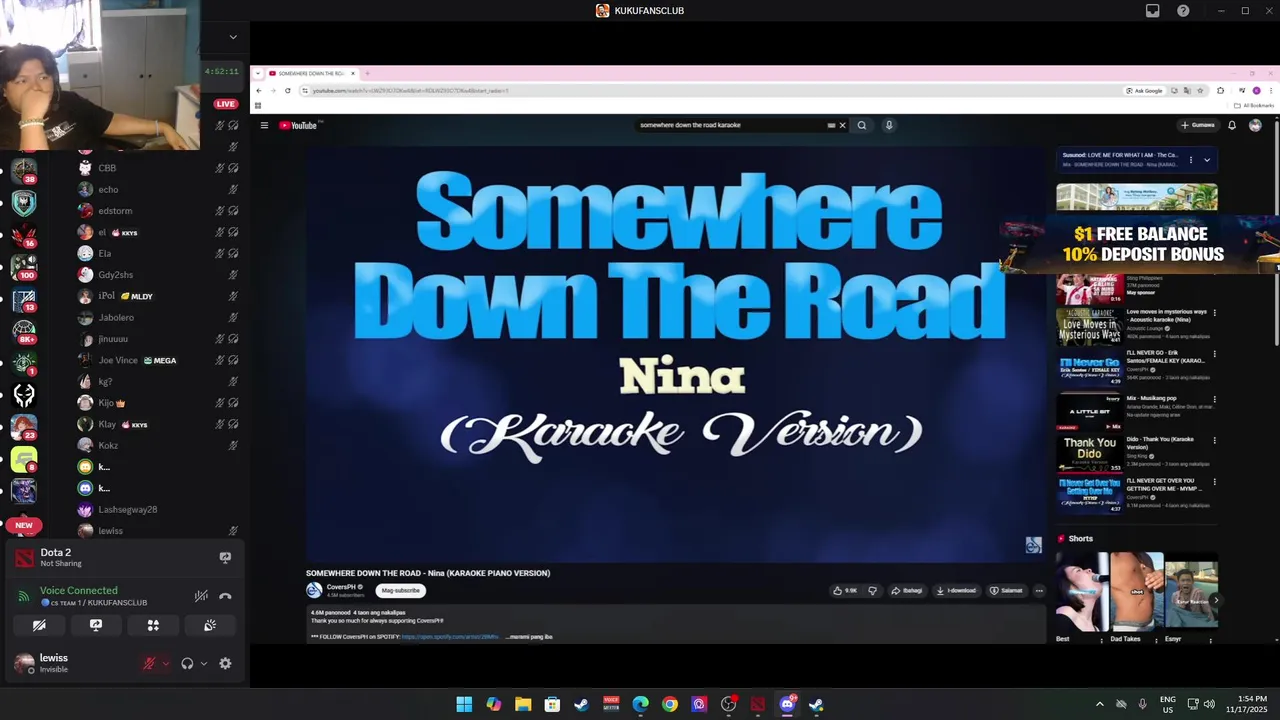1280x720 pixels.
Task: Open YouTube guide hamburger menu
Action: tap(264, 125)
